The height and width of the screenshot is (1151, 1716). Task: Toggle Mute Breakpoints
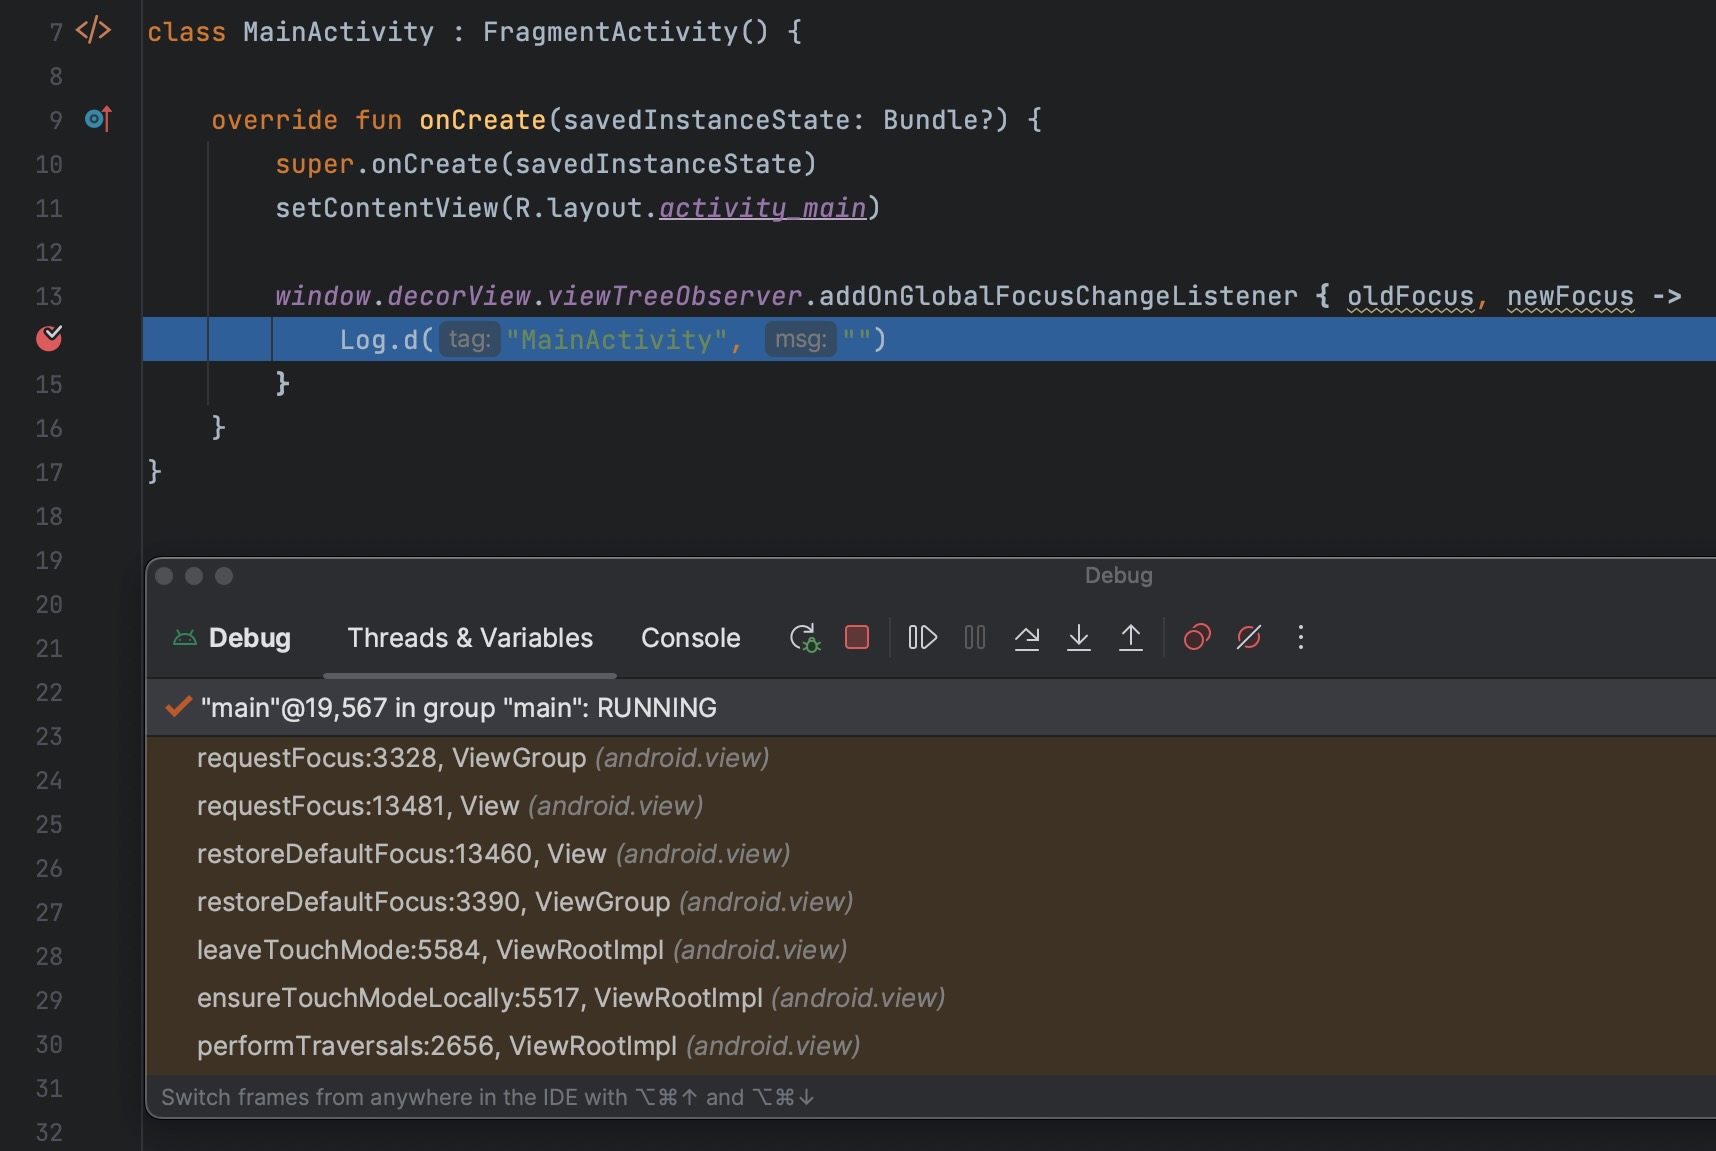click(1249, 638)
